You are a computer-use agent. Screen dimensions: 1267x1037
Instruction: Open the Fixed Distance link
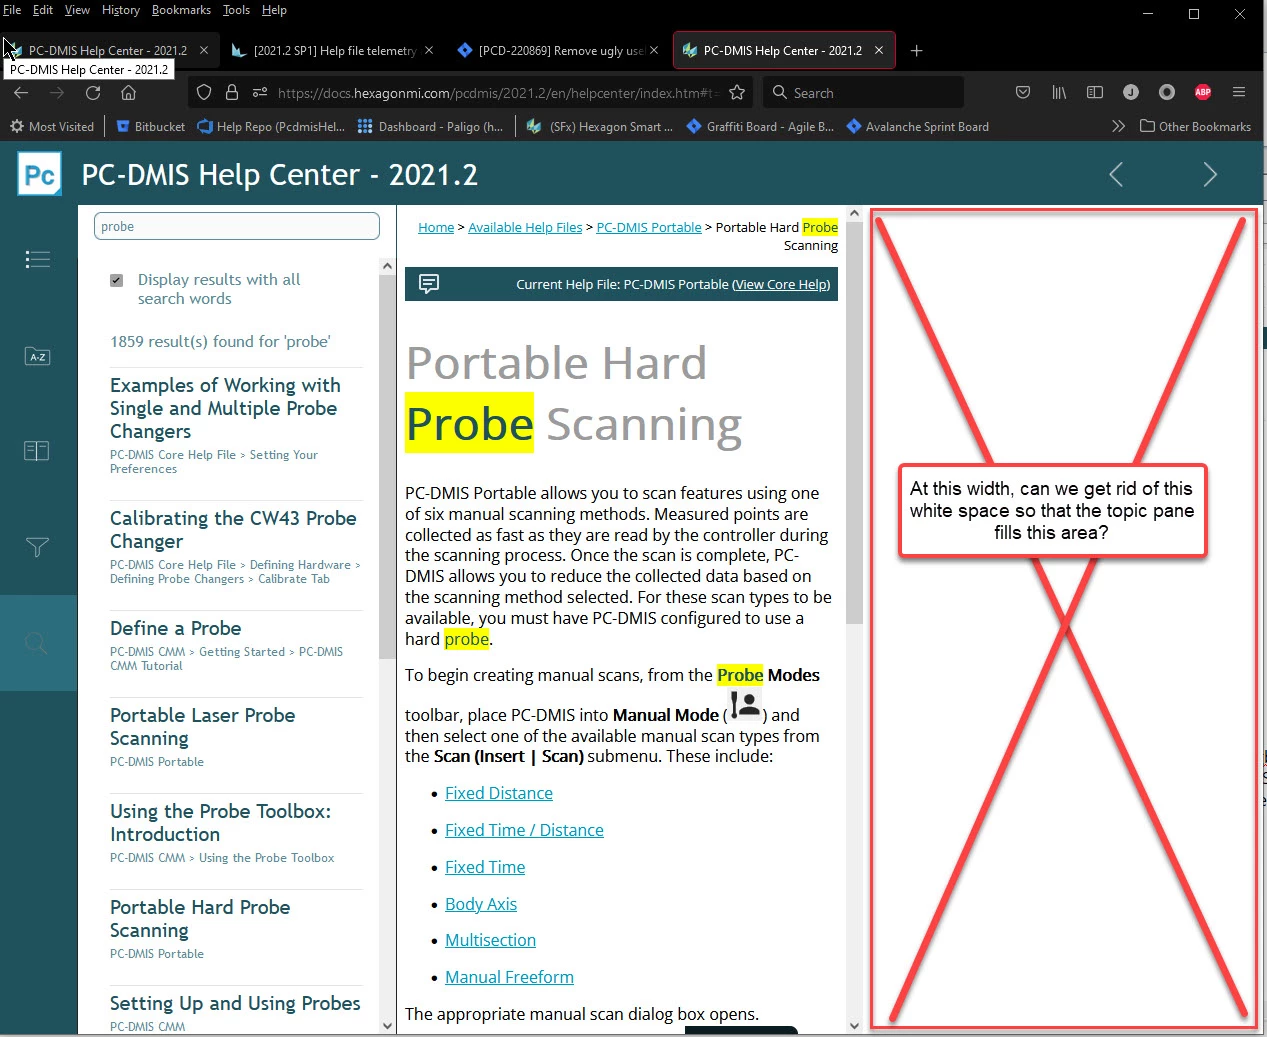499,793
